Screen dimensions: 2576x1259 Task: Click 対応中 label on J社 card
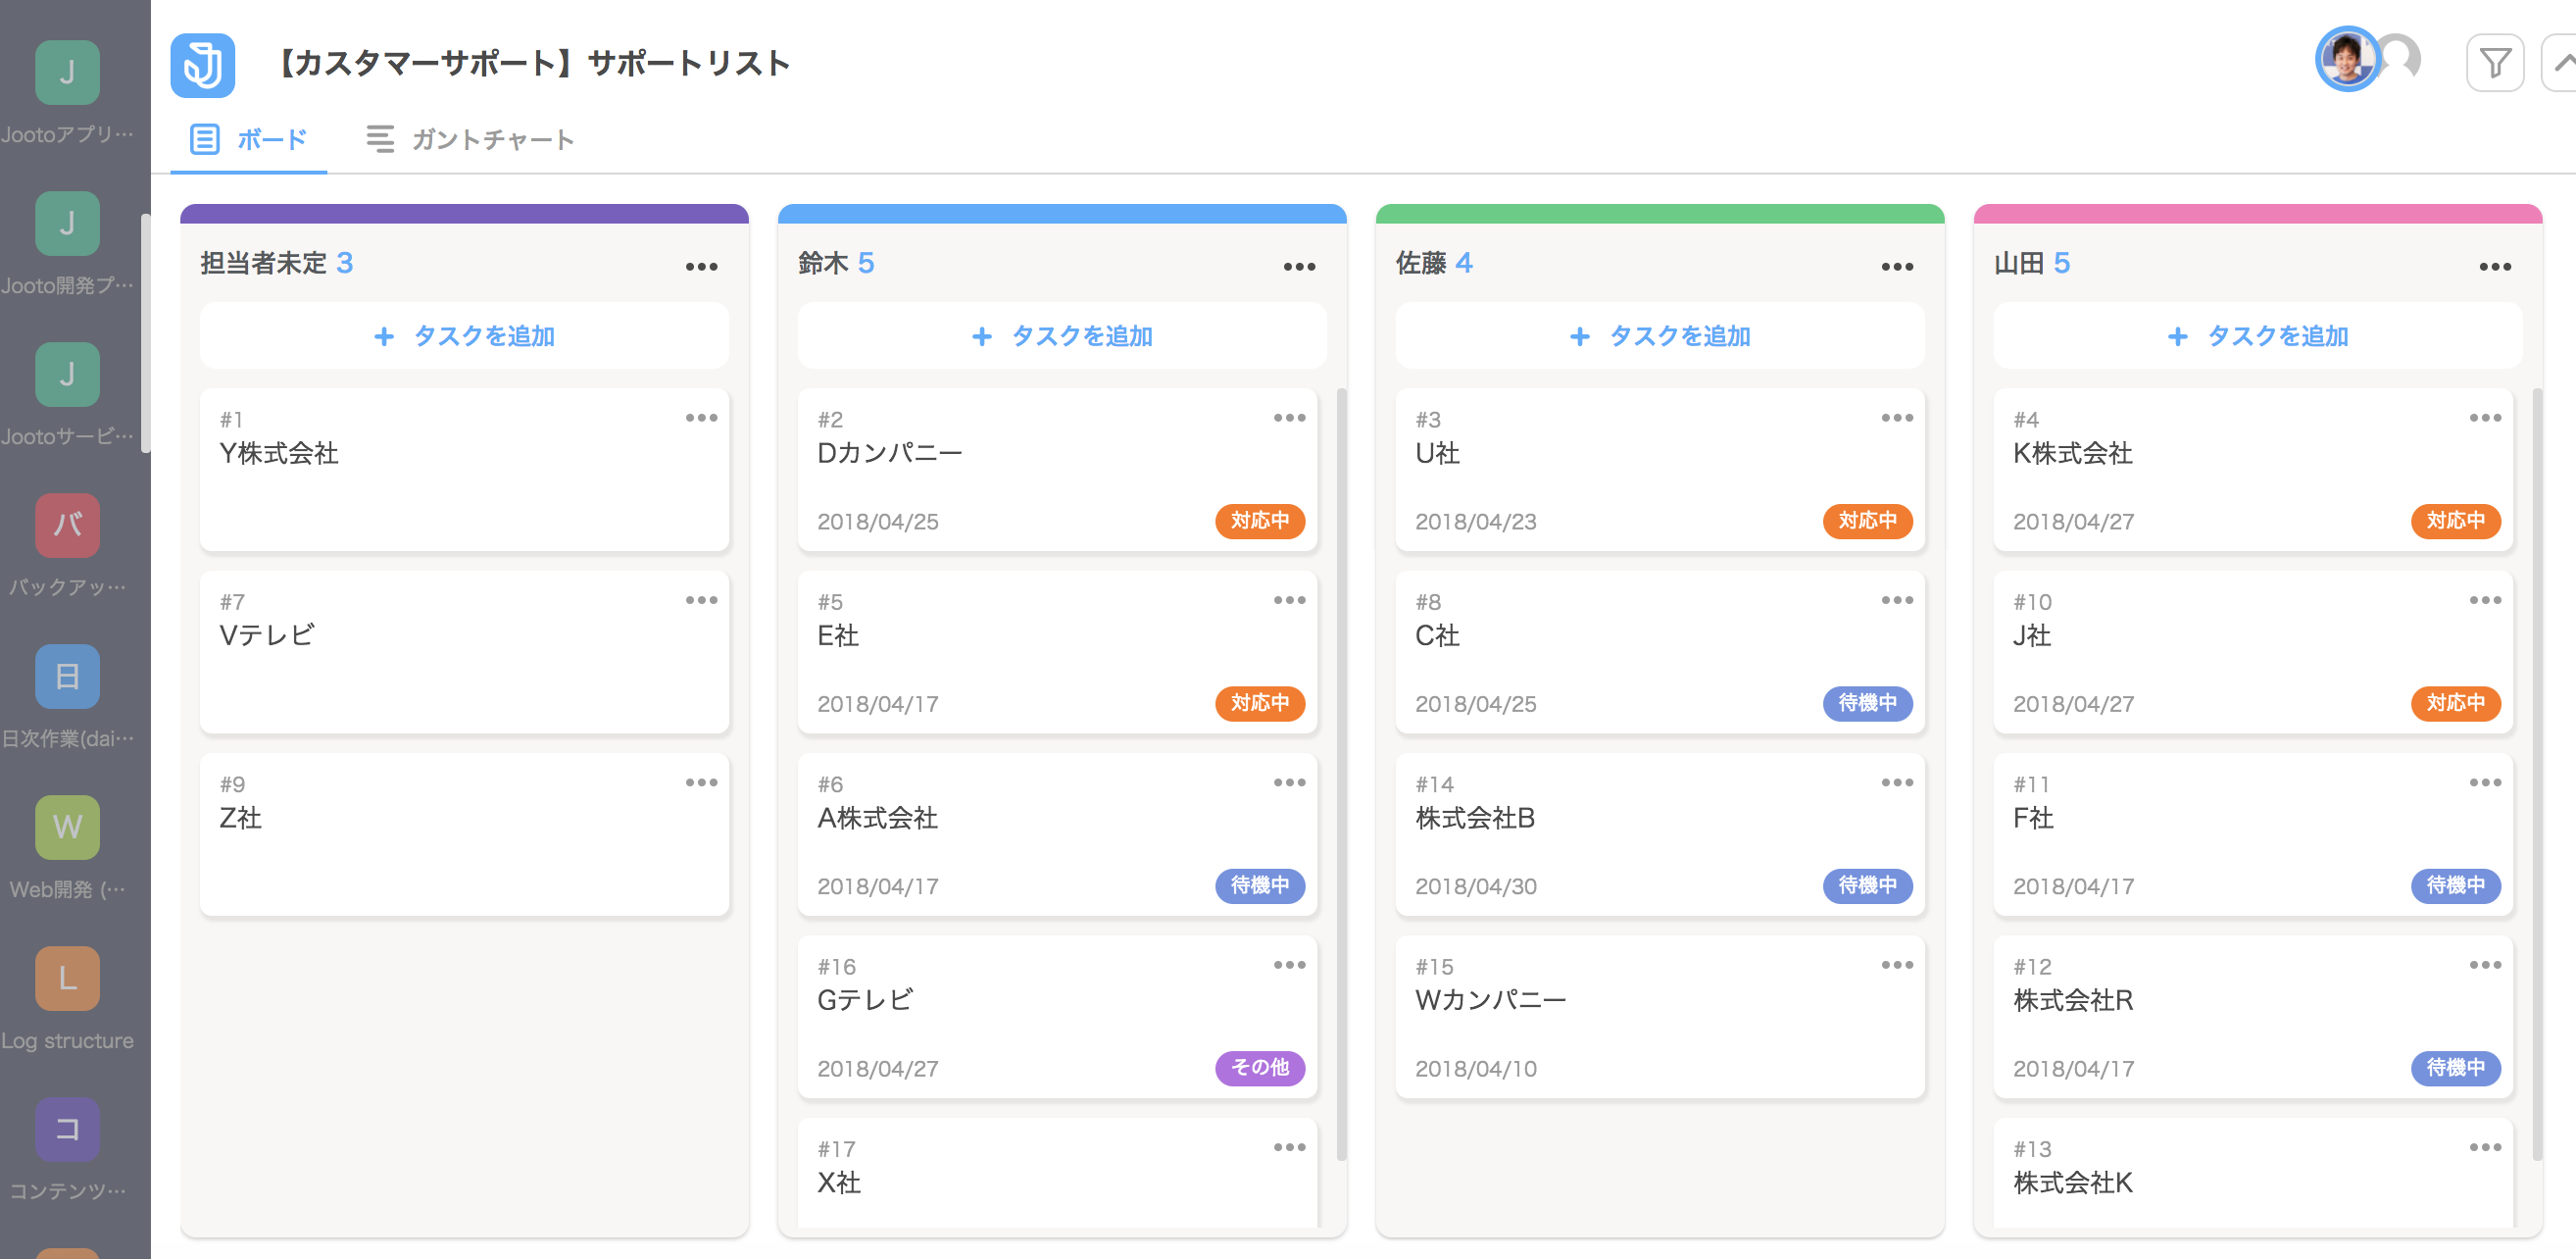(2456, 703)
